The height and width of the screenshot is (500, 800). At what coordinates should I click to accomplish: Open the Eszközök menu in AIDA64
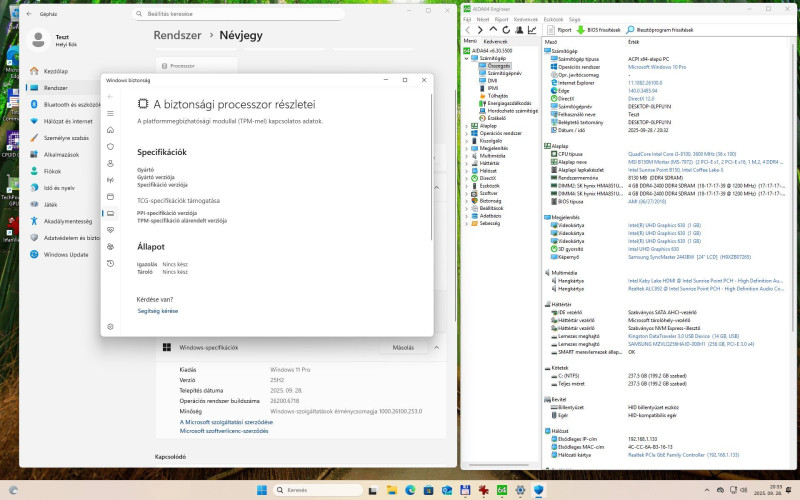click(553, 19)
